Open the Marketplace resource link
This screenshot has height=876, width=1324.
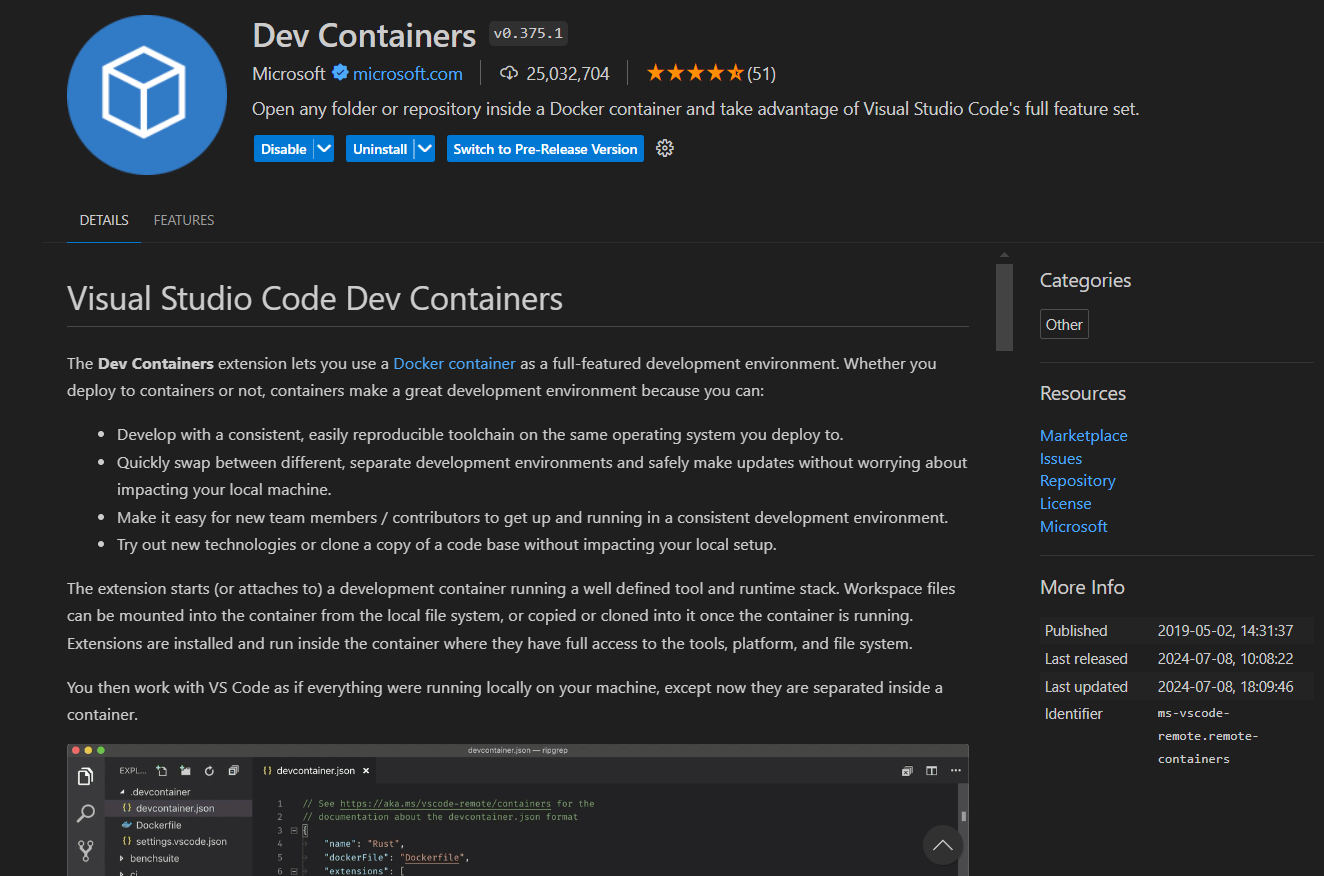pos(1083,435)
